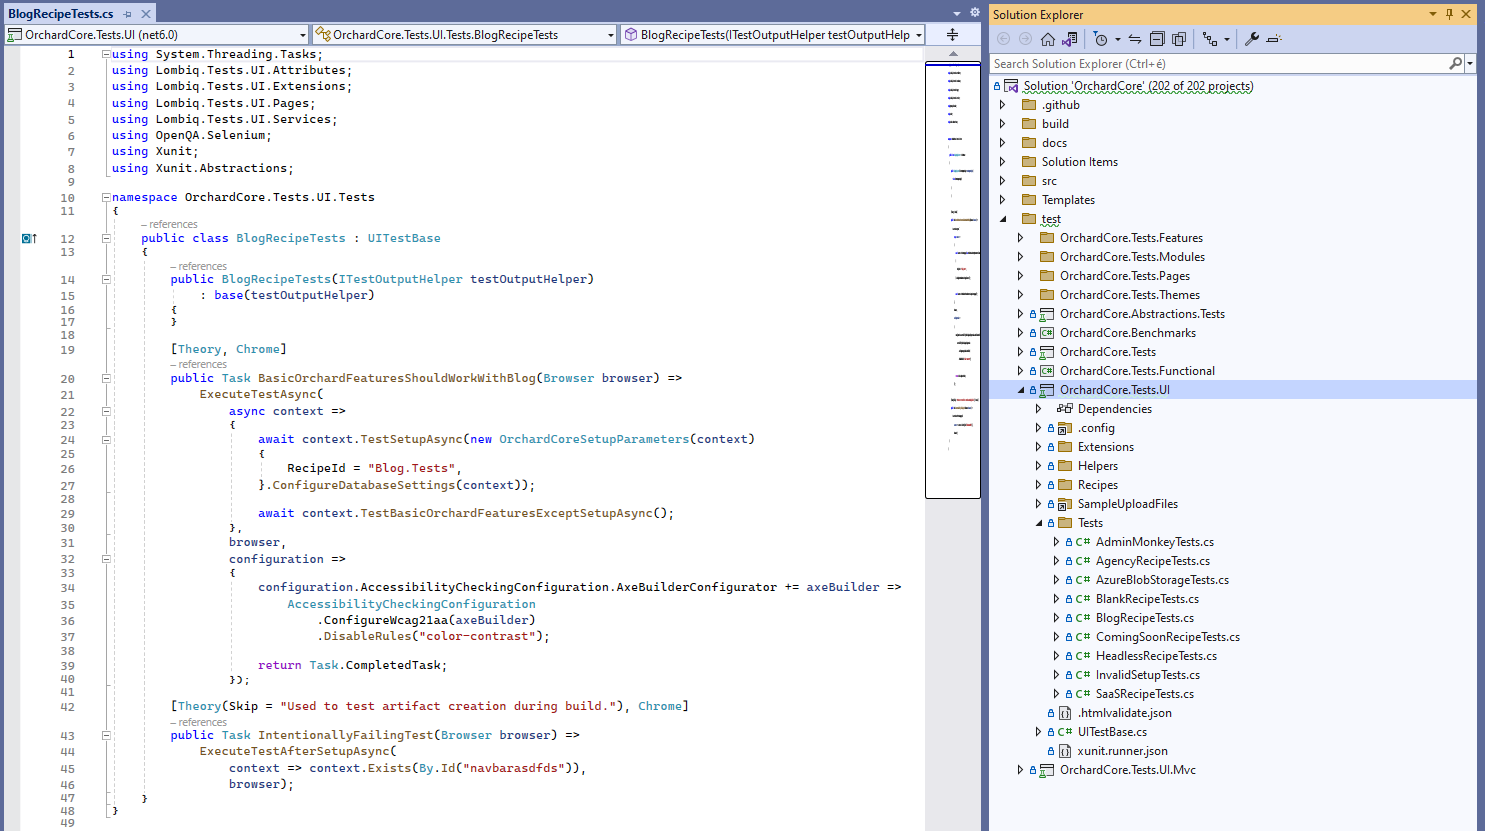Select the Templates folder
Viewport: 1485px width, 831px height.
[1068, 200]
